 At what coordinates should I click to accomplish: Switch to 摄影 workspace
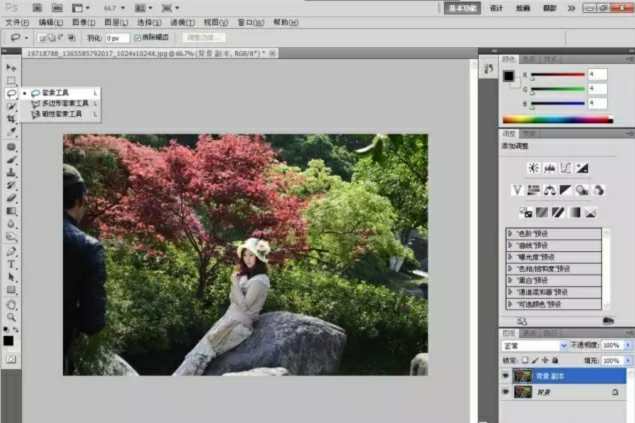(x=550, y=8)
